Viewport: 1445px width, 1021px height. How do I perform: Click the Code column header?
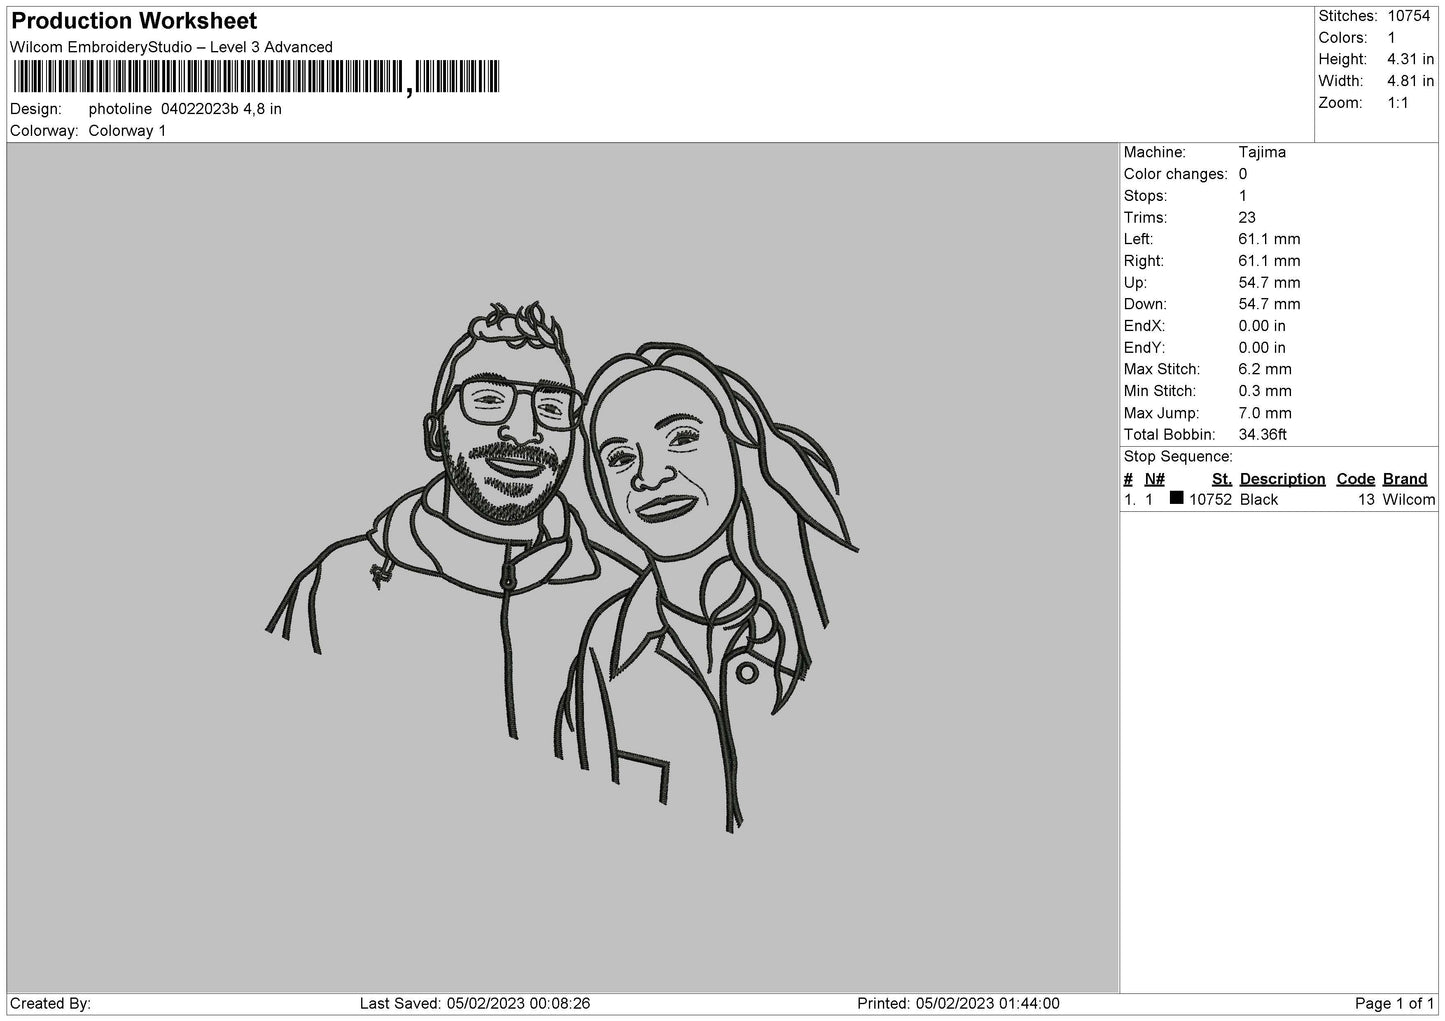[1356, 479]
